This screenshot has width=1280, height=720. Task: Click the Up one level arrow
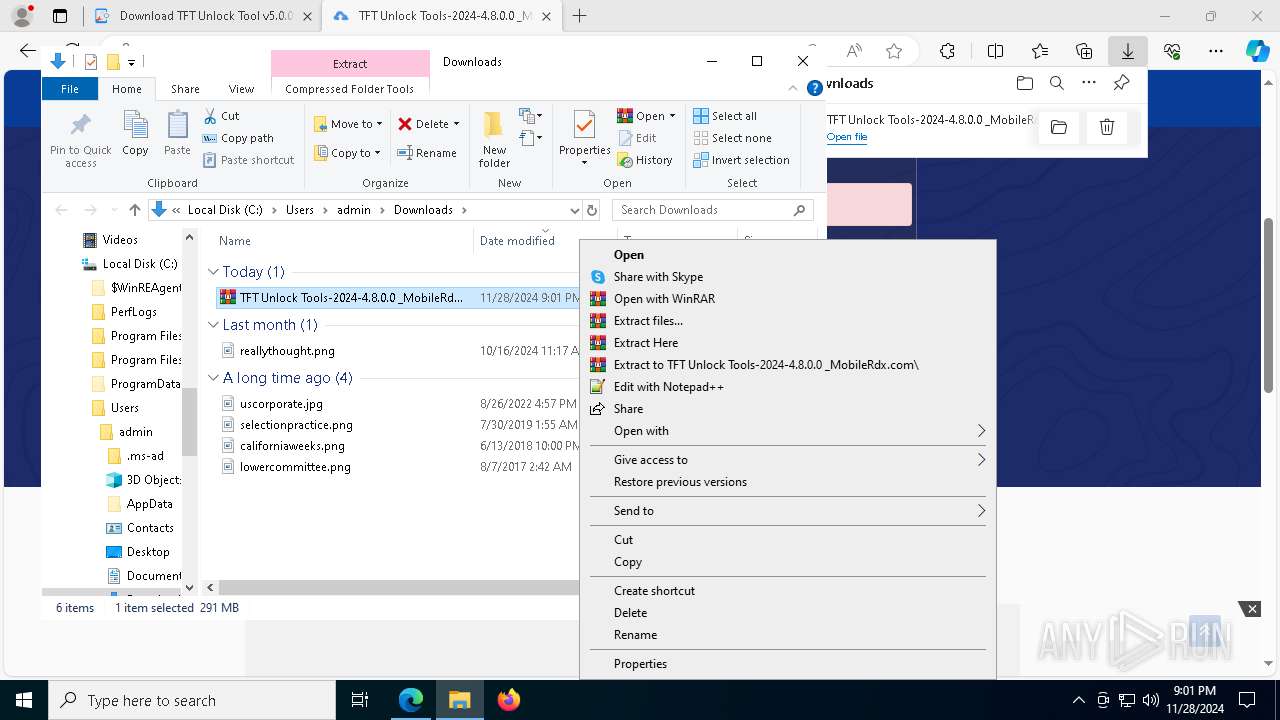click(135, 210)
